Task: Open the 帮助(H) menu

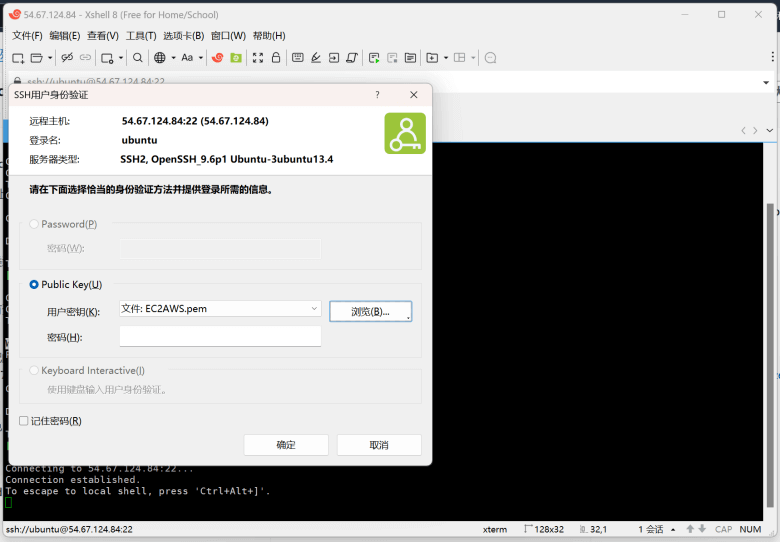Action: (x=269, y=36)
